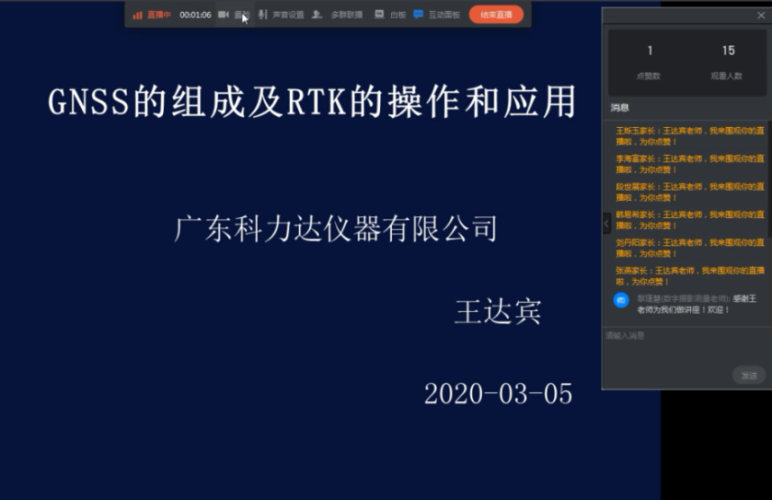The width and height of the screenshot is (772, 500).
Task: Click the 结束直播 button
Action: coord(496,15)
